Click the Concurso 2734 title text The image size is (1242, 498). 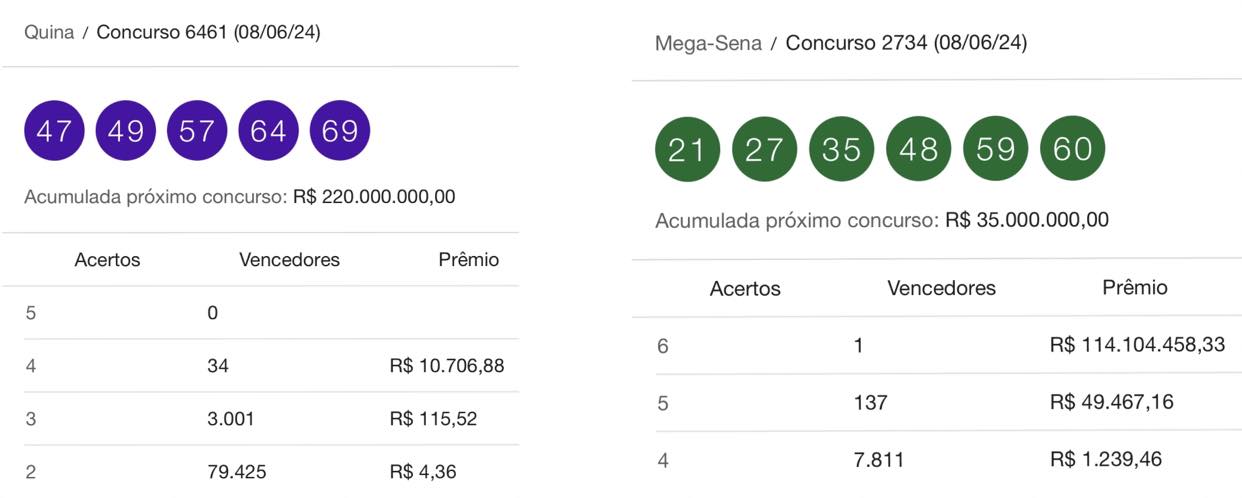tap(905, 43)
